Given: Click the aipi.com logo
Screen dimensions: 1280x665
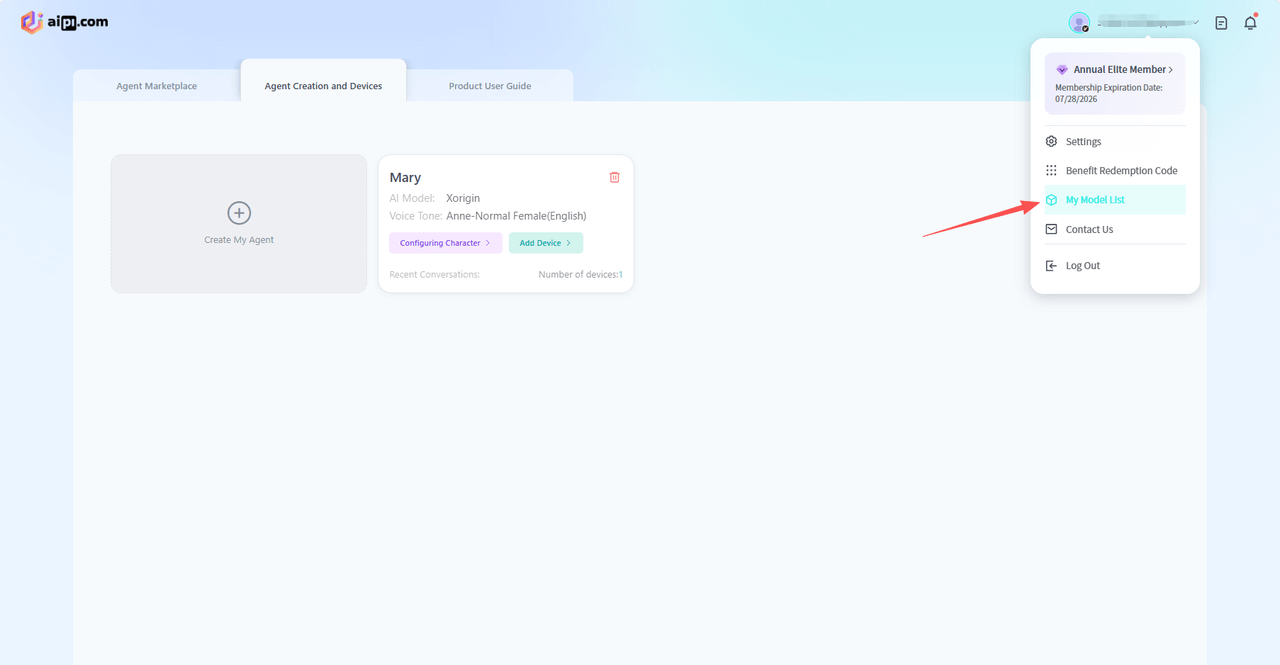Looking at the screenshot, I should [x=64, y=22].
